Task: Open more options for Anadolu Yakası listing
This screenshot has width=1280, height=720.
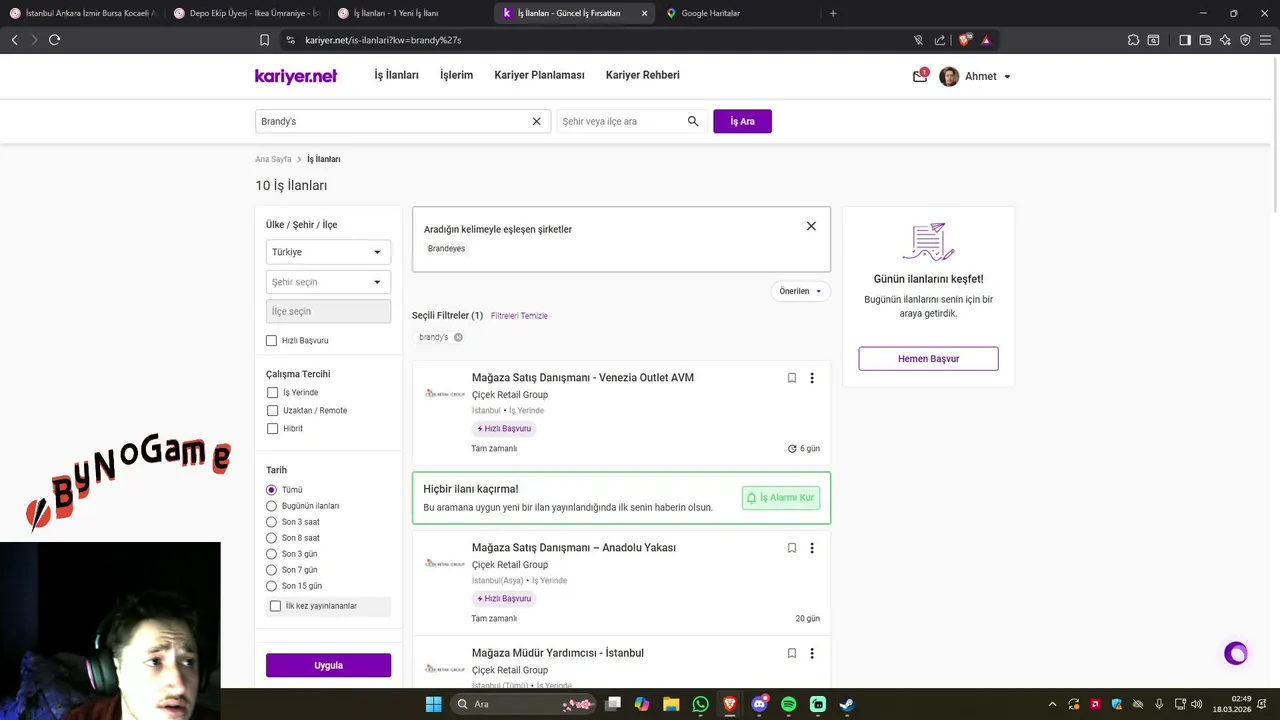Action: tap(812, 548)
